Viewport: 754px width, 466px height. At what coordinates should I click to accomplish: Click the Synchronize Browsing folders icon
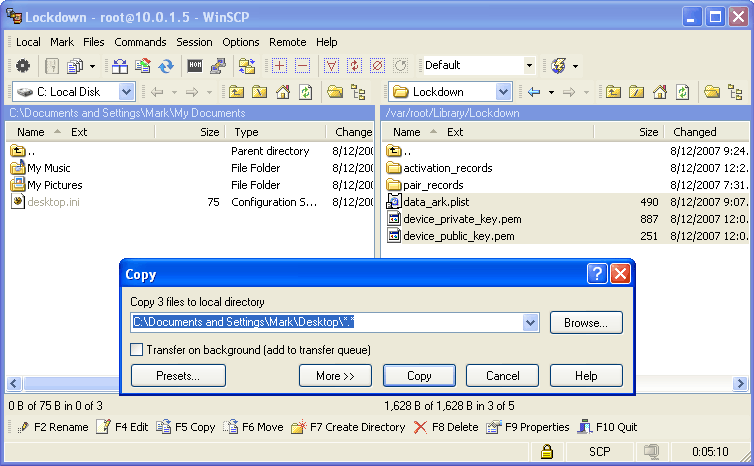pyautogui.click(x=247, y=65)
